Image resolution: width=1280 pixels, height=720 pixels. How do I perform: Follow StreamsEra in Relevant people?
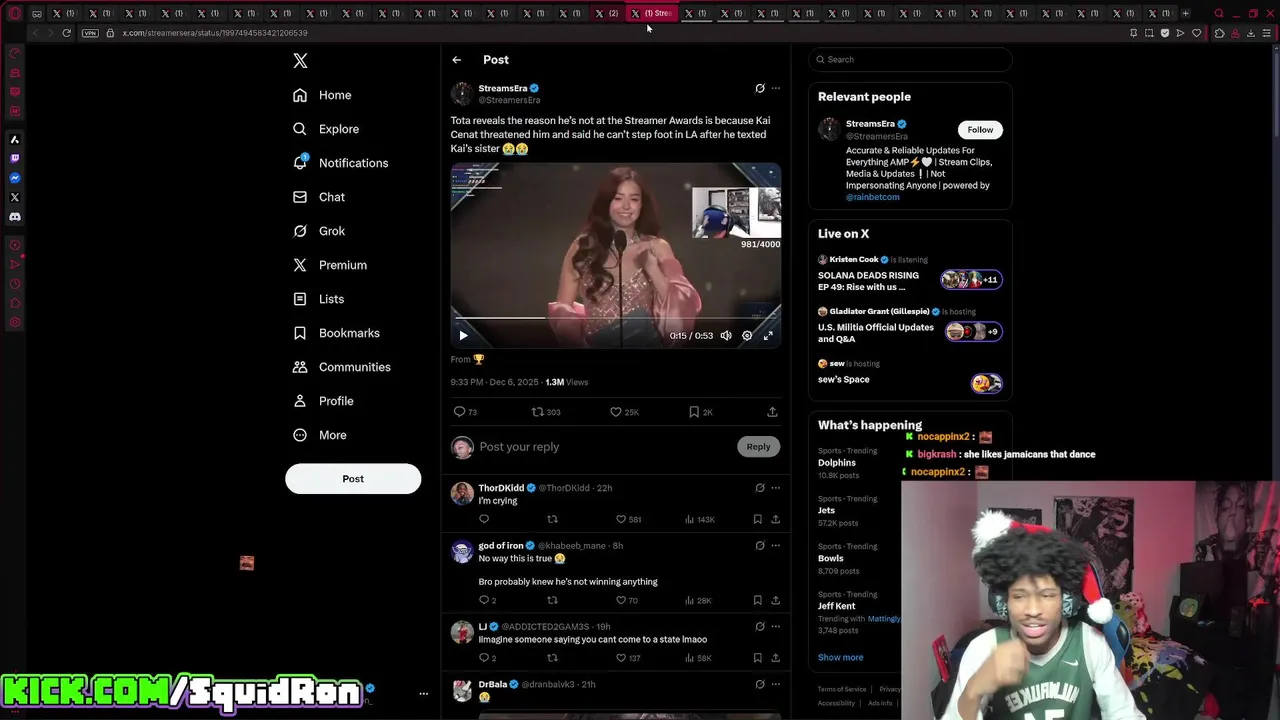pos(980,130)
